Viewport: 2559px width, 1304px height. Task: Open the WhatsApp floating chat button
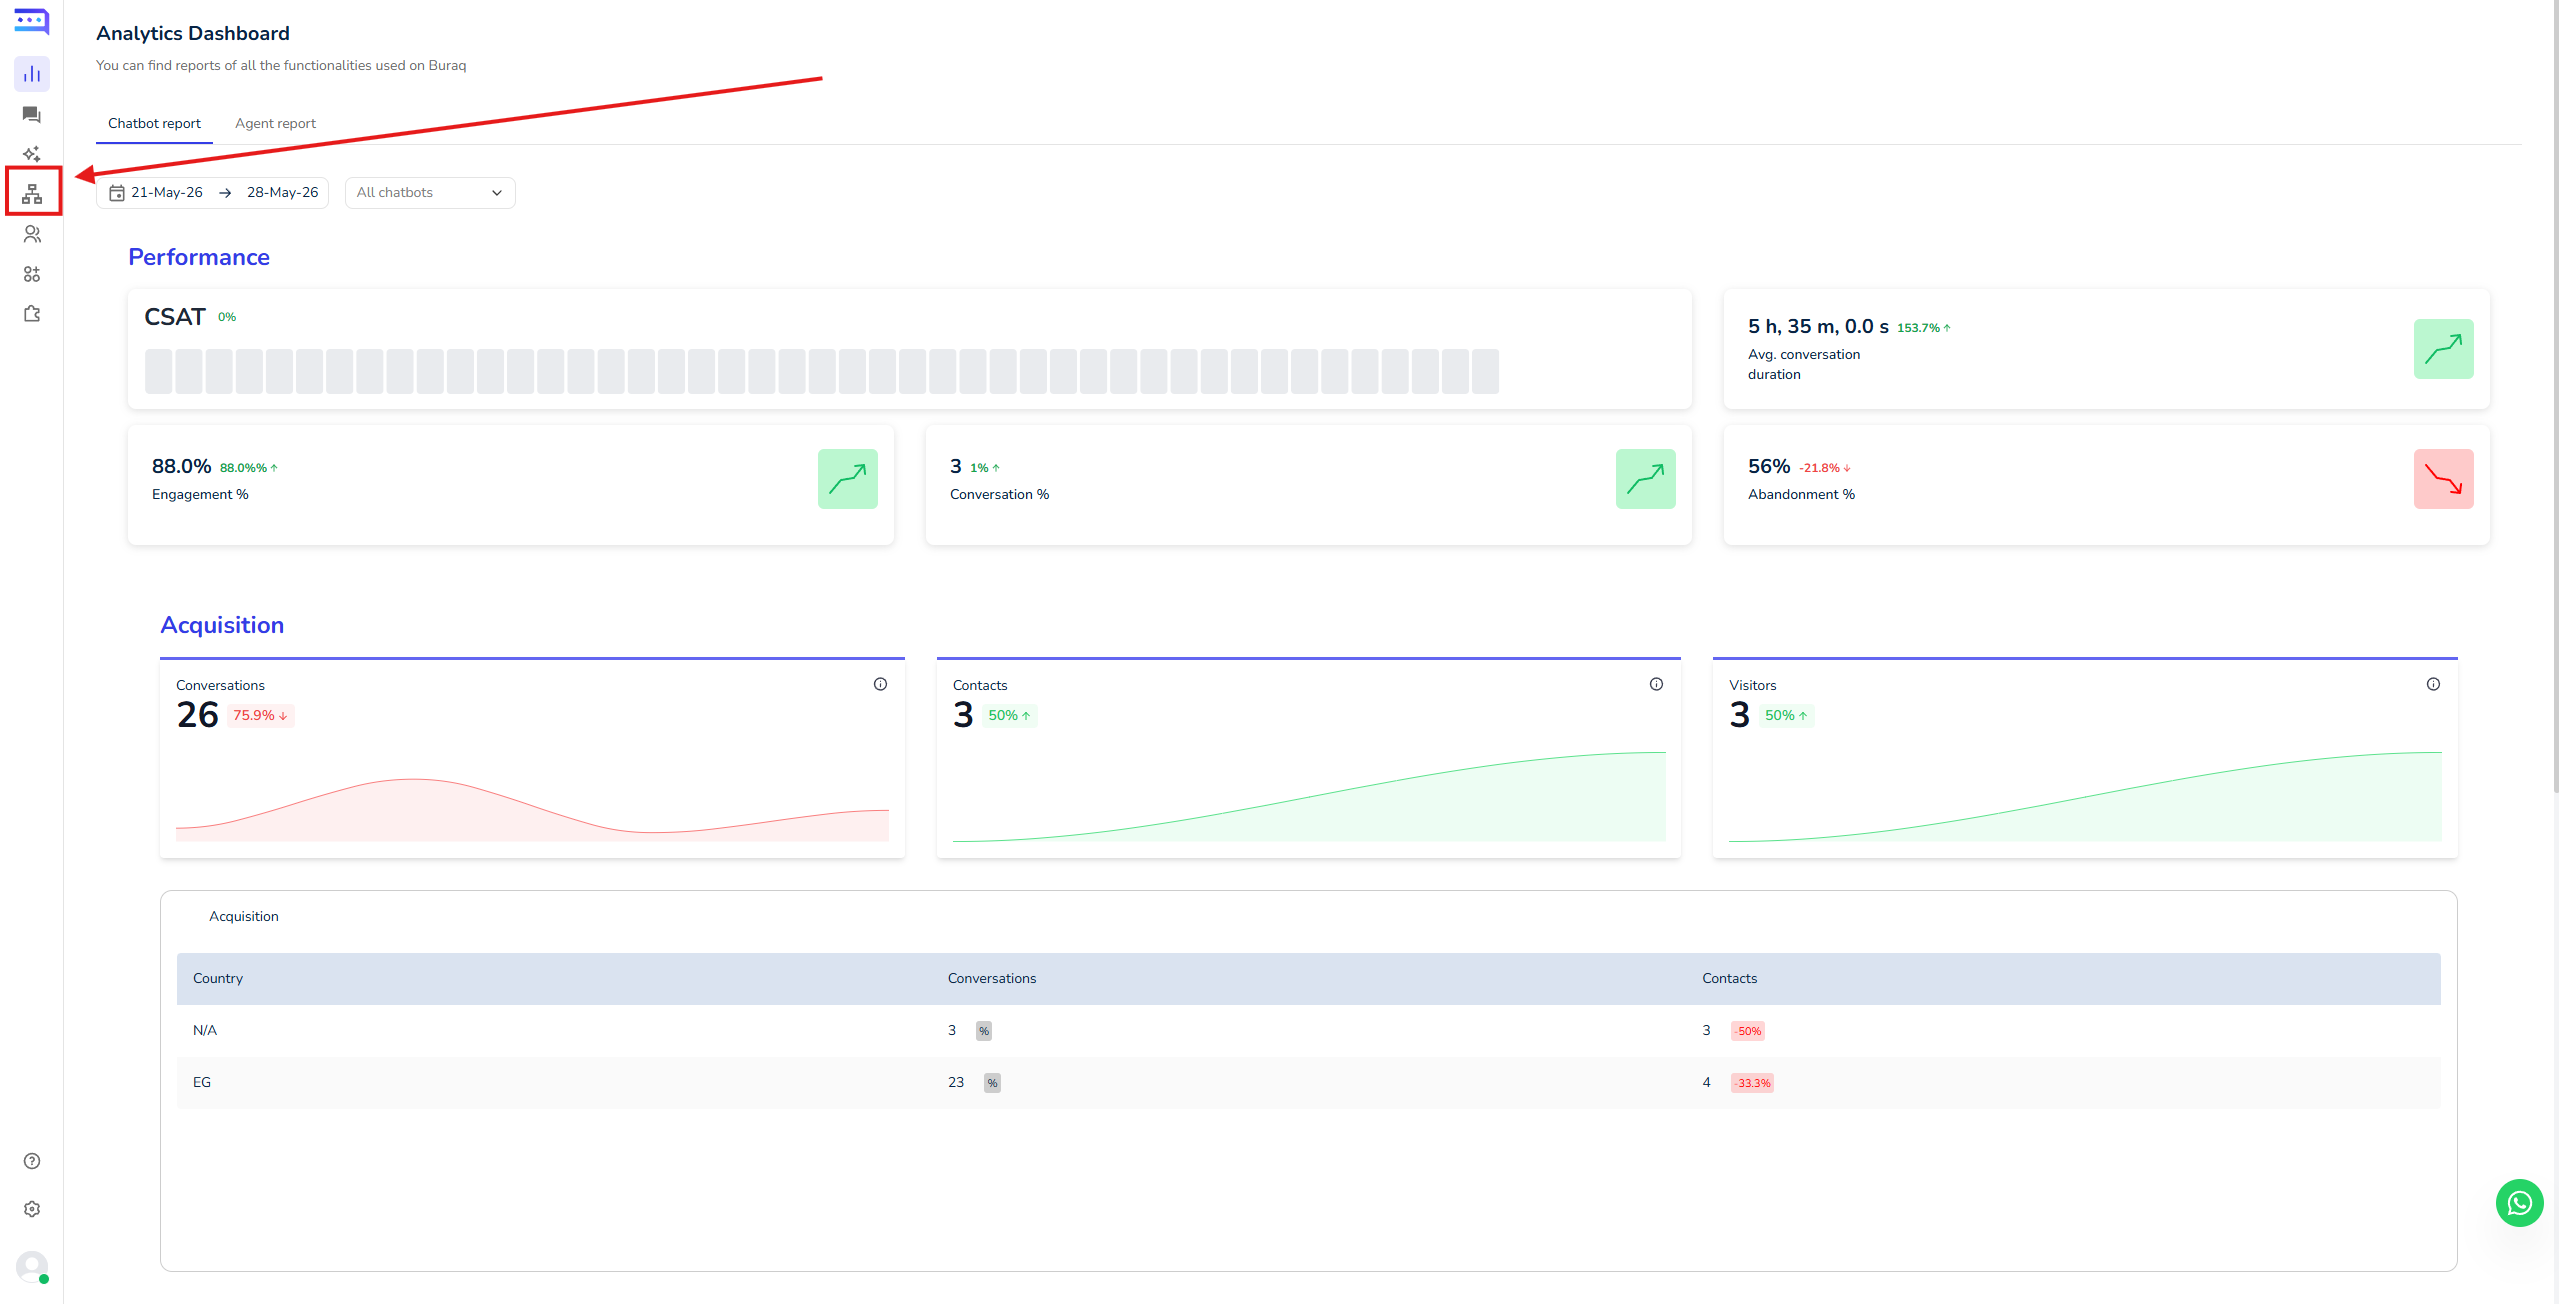pos(2519,1203)
